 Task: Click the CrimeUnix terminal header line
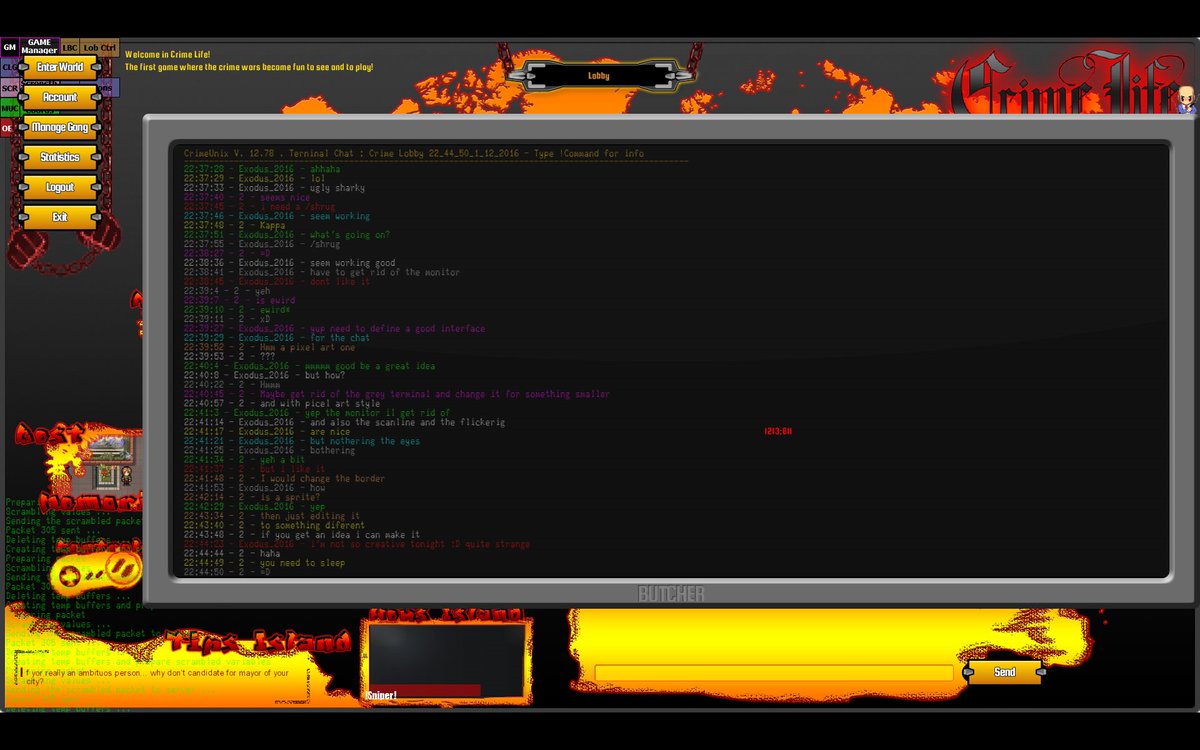click(x=414, y=153)
